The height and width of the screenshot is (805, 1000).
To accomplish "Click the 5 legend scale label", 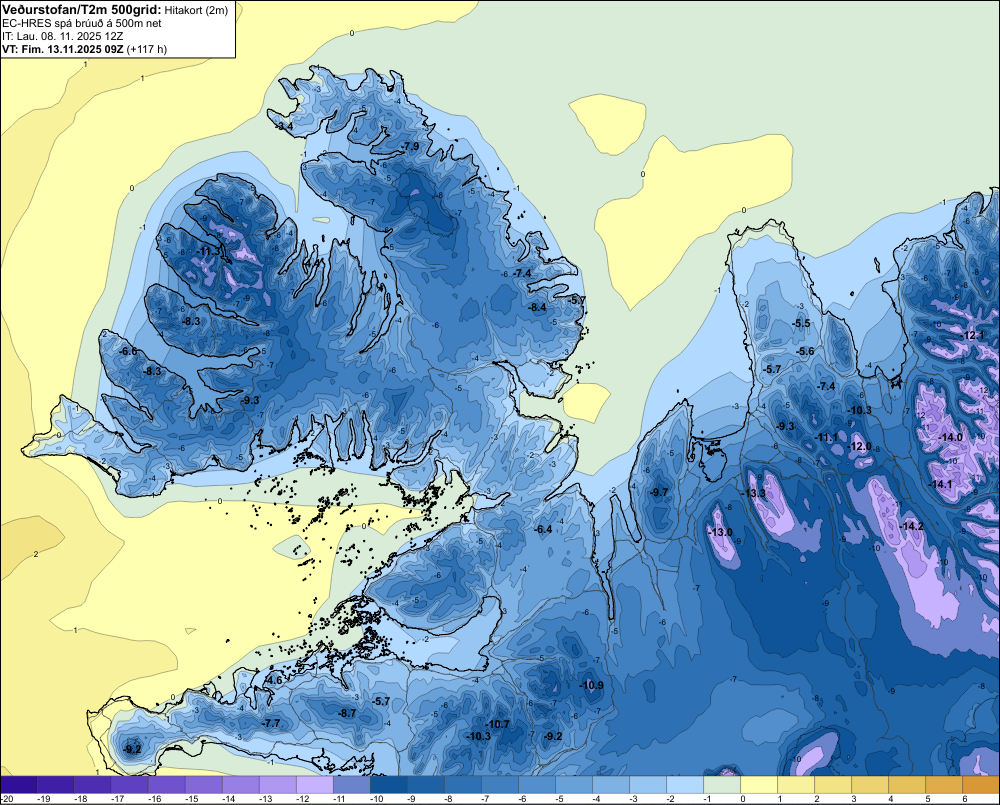I will coord(928,799).
